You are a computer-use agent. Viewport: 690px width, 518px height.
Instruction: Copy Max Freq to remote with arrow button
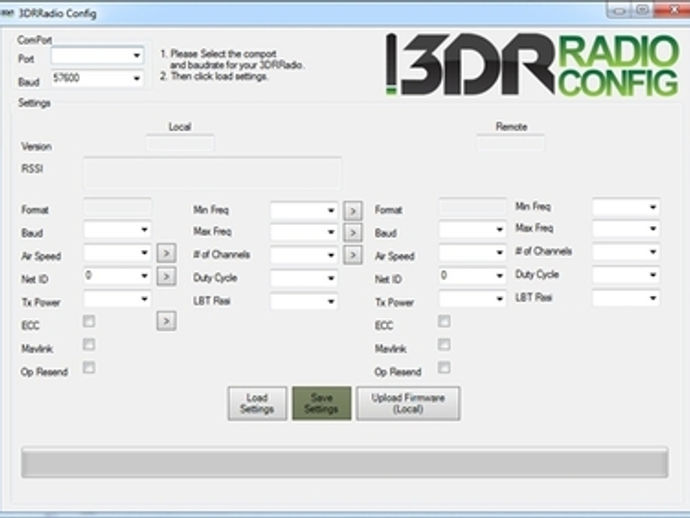point(353,232)
